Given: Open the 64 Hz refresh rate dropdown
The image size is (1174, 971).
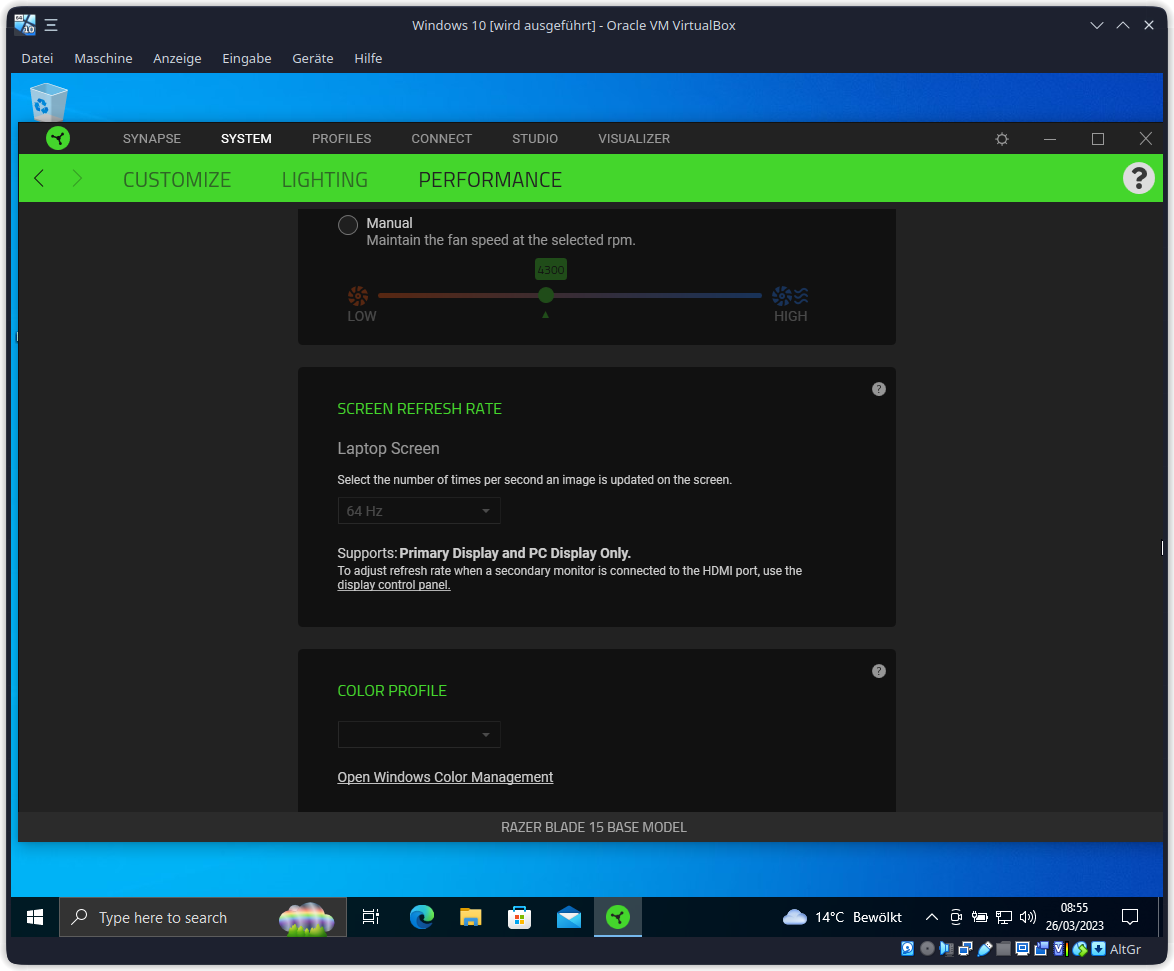Looking at the screenshot, I should [419, 510].
